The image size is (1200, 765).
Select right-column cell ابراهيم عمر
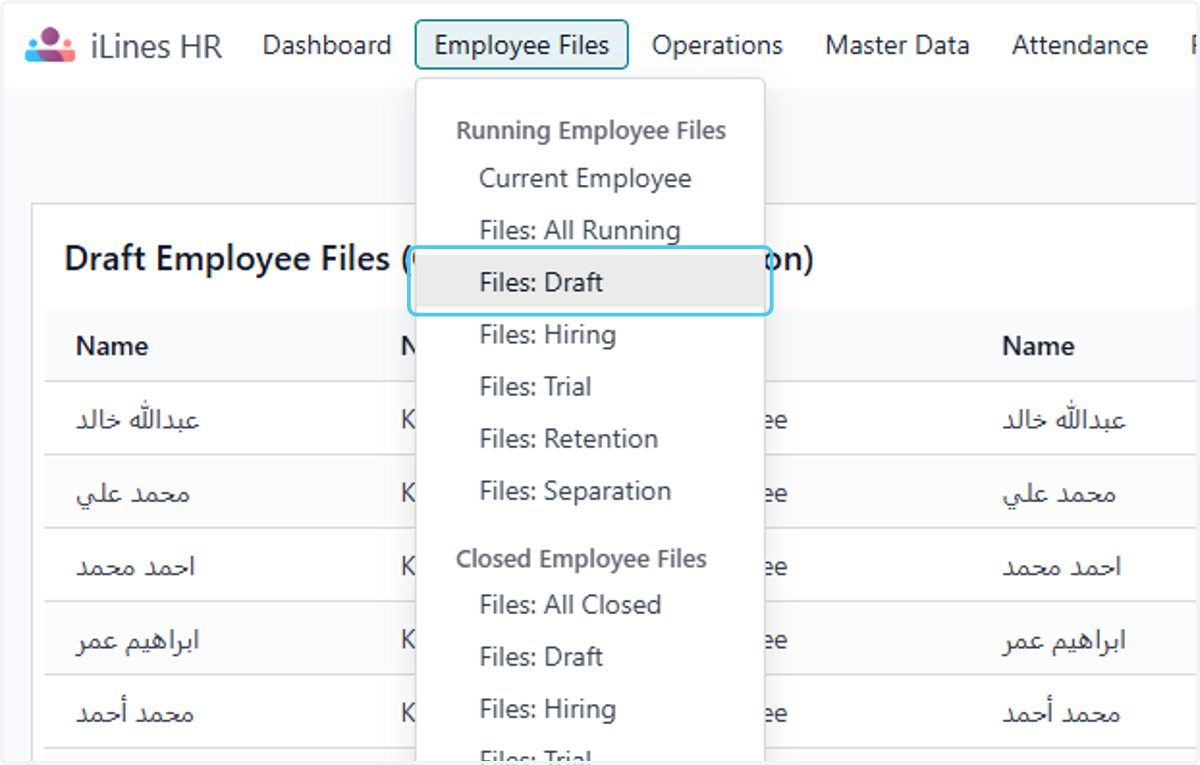click(x=1064, y=640)
